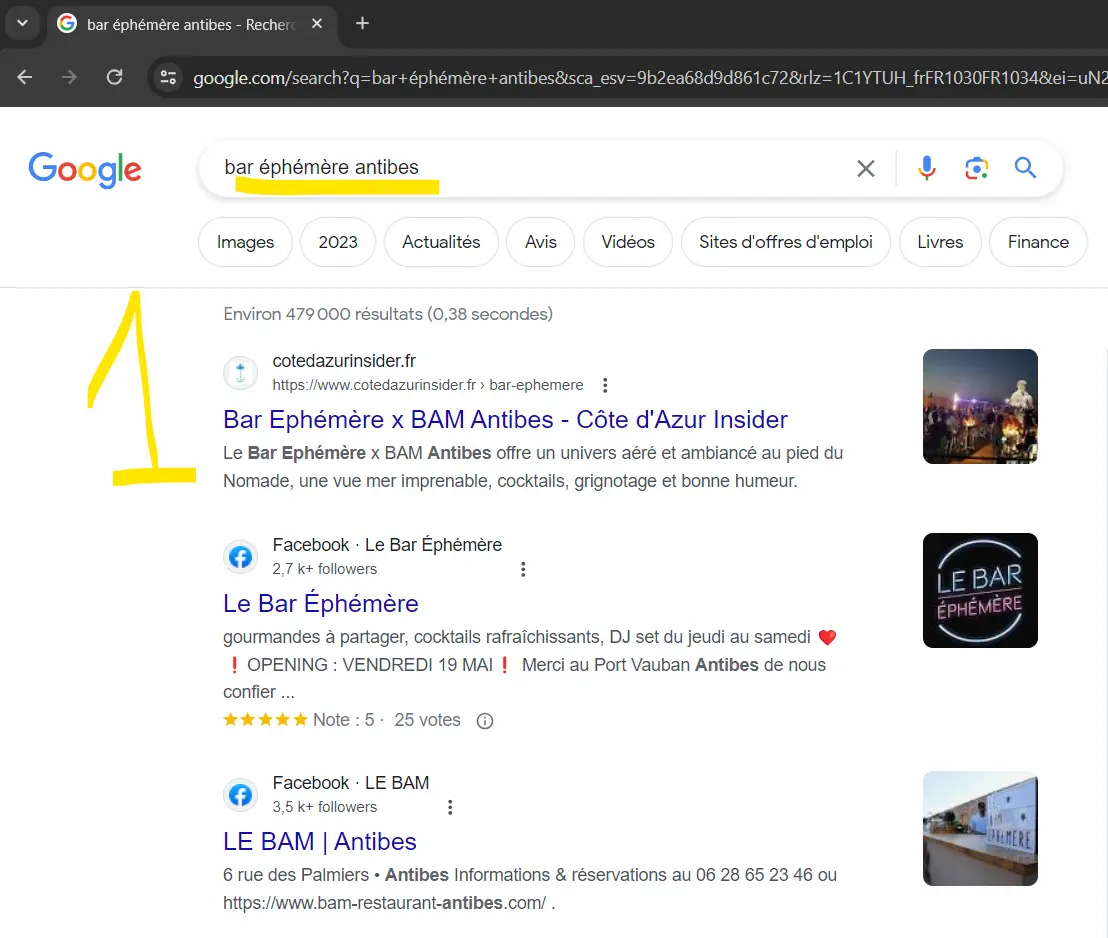Select Sites d'offres d'emploi filter

click(x=786, y=242)
